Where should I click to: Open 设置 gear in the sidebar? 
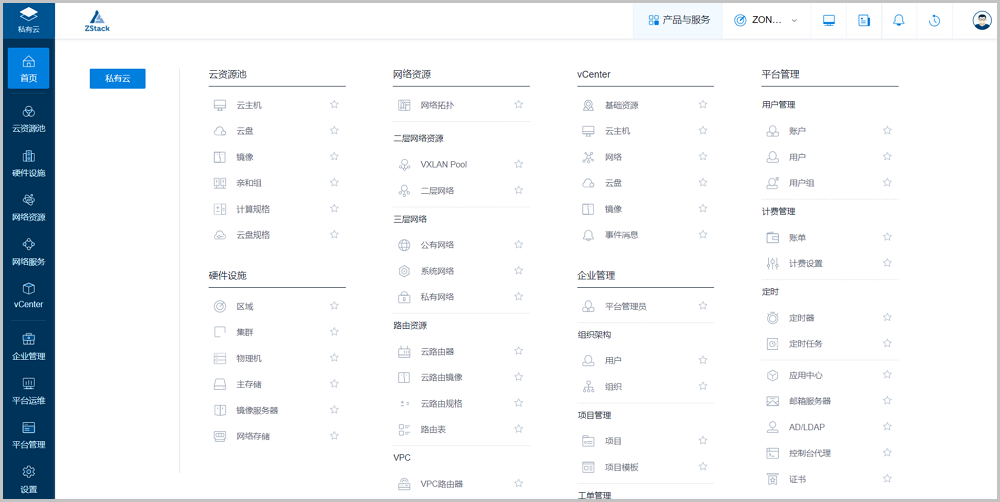tap(28, 478)
